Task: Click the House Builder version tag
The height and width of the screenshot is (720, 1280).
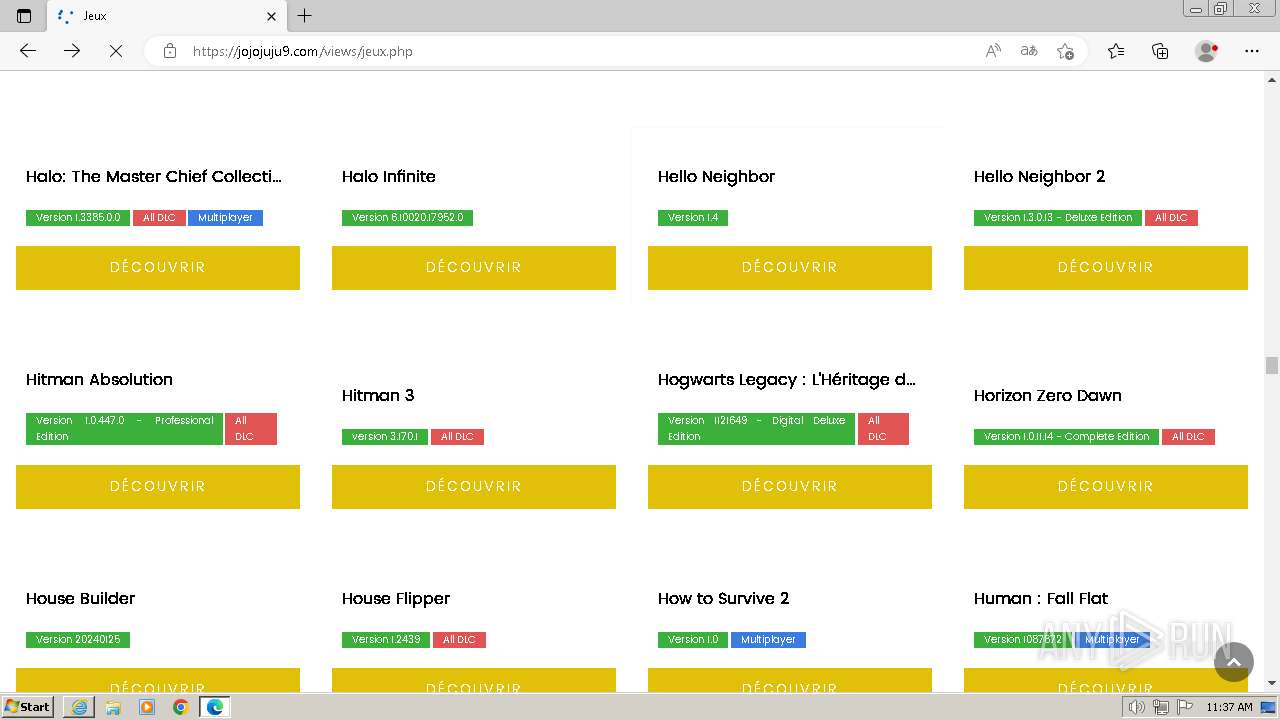Action: pyautogui.click(x=78, y=640)
